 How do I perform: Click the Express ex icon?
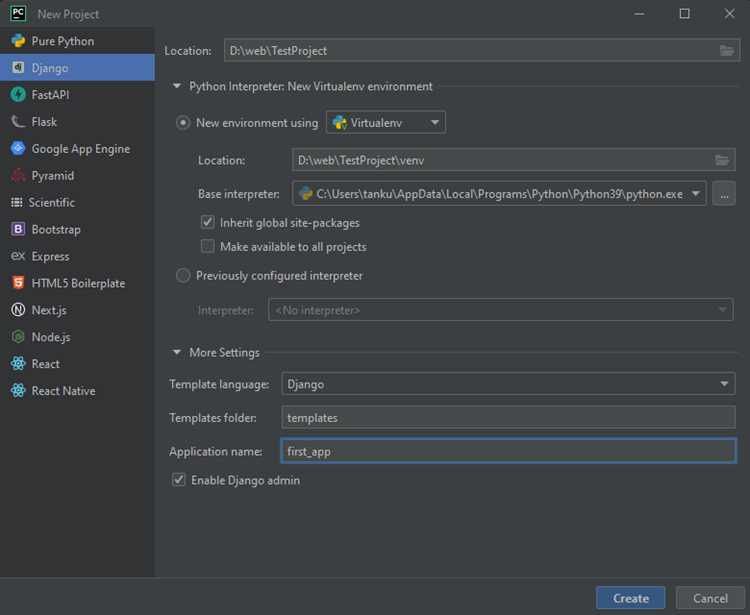[18, 256]
